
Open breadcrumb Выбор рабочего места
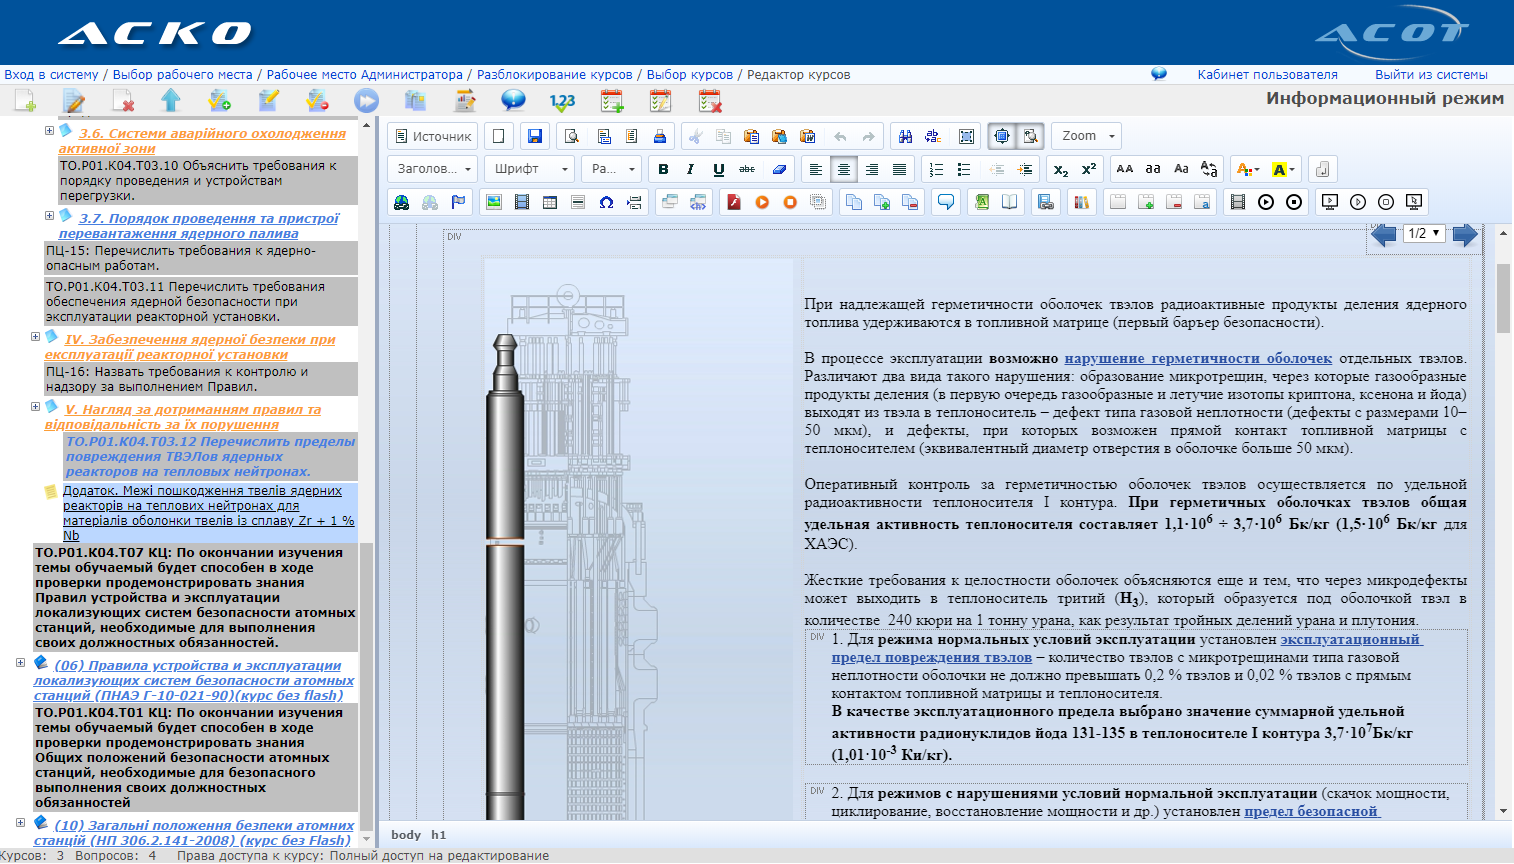(182, 75)
